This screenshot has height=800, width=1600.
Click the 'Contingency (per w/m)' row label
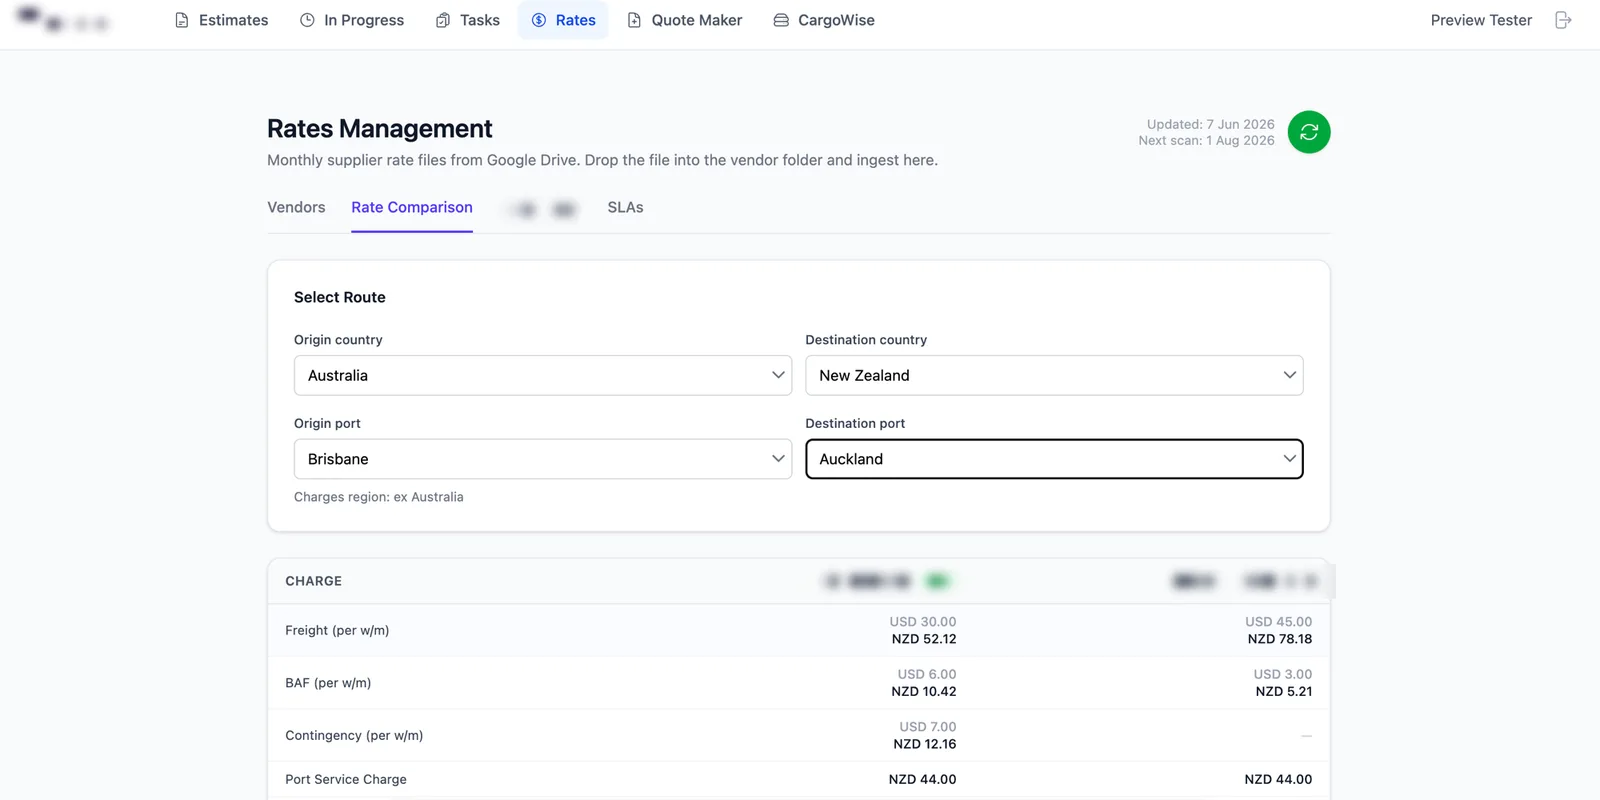tap(354, 735)
